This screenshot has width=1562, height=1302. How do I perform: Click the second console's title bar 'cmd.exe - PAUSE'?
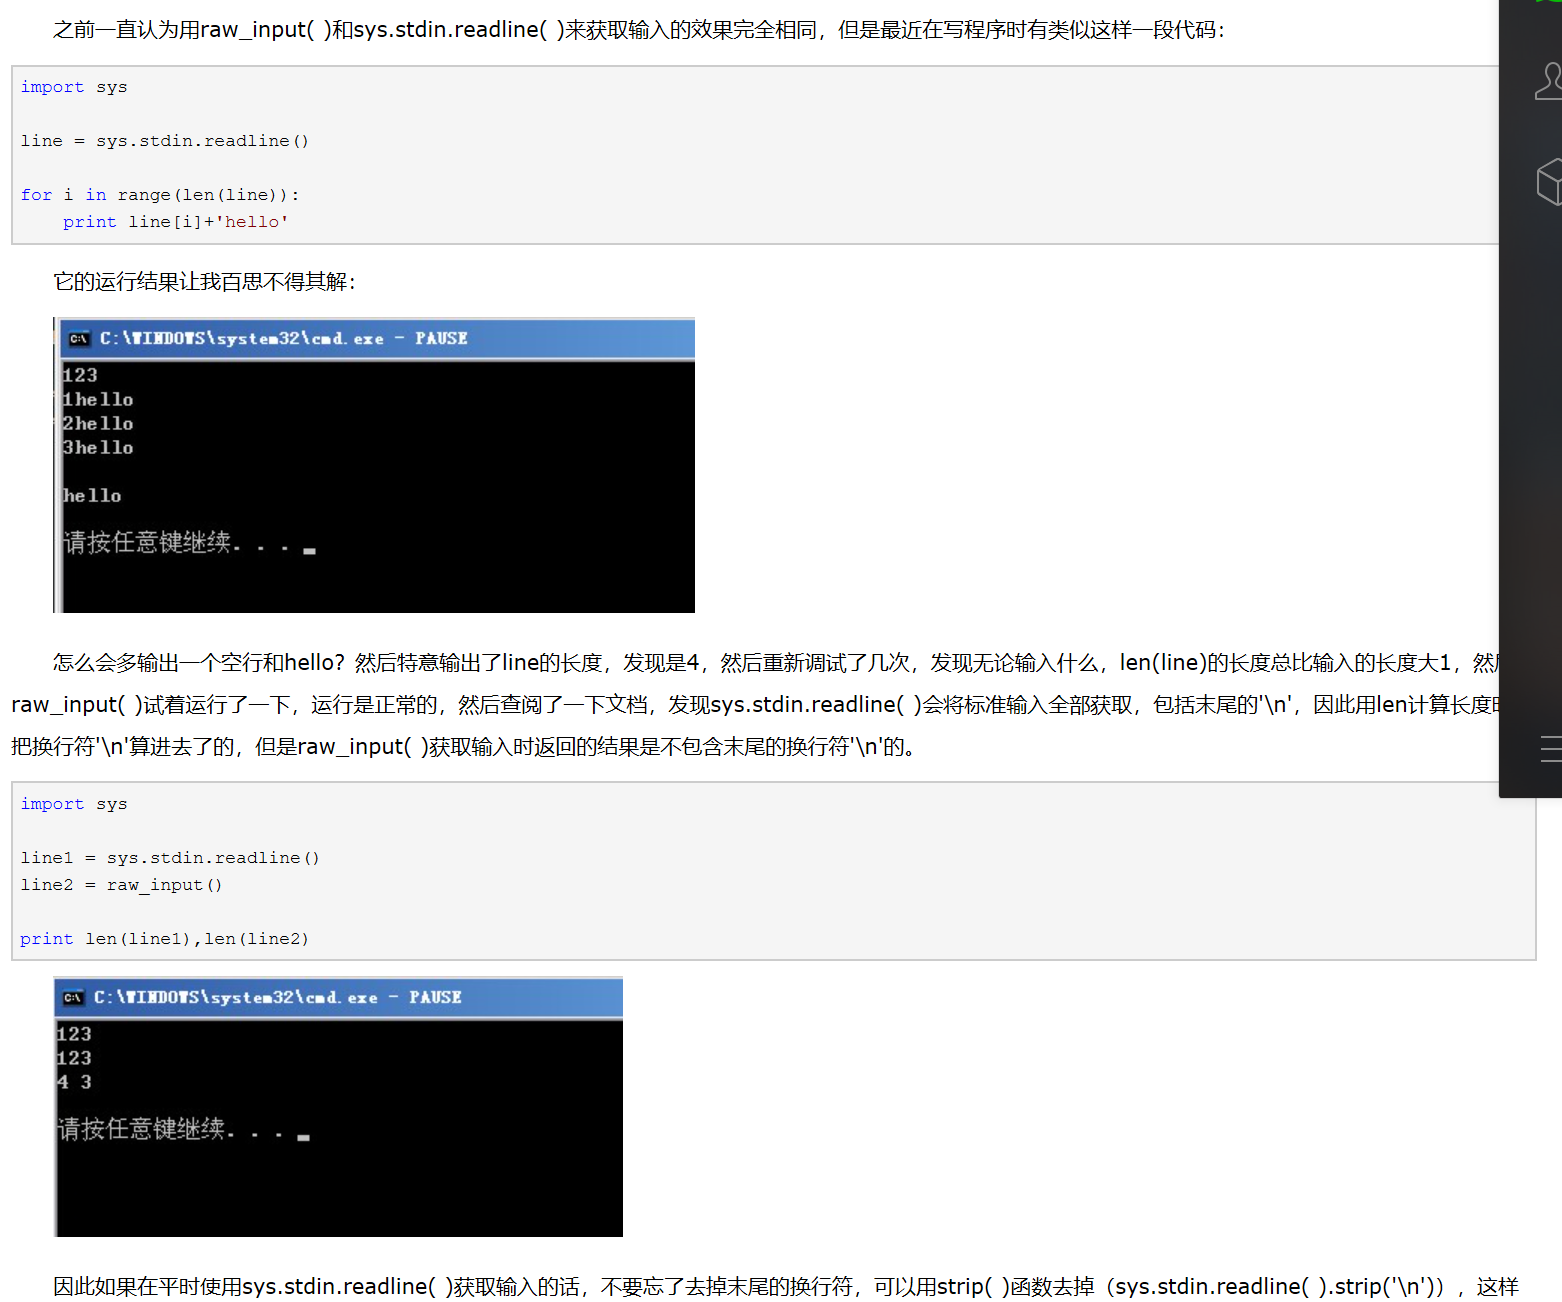[340, 997]
